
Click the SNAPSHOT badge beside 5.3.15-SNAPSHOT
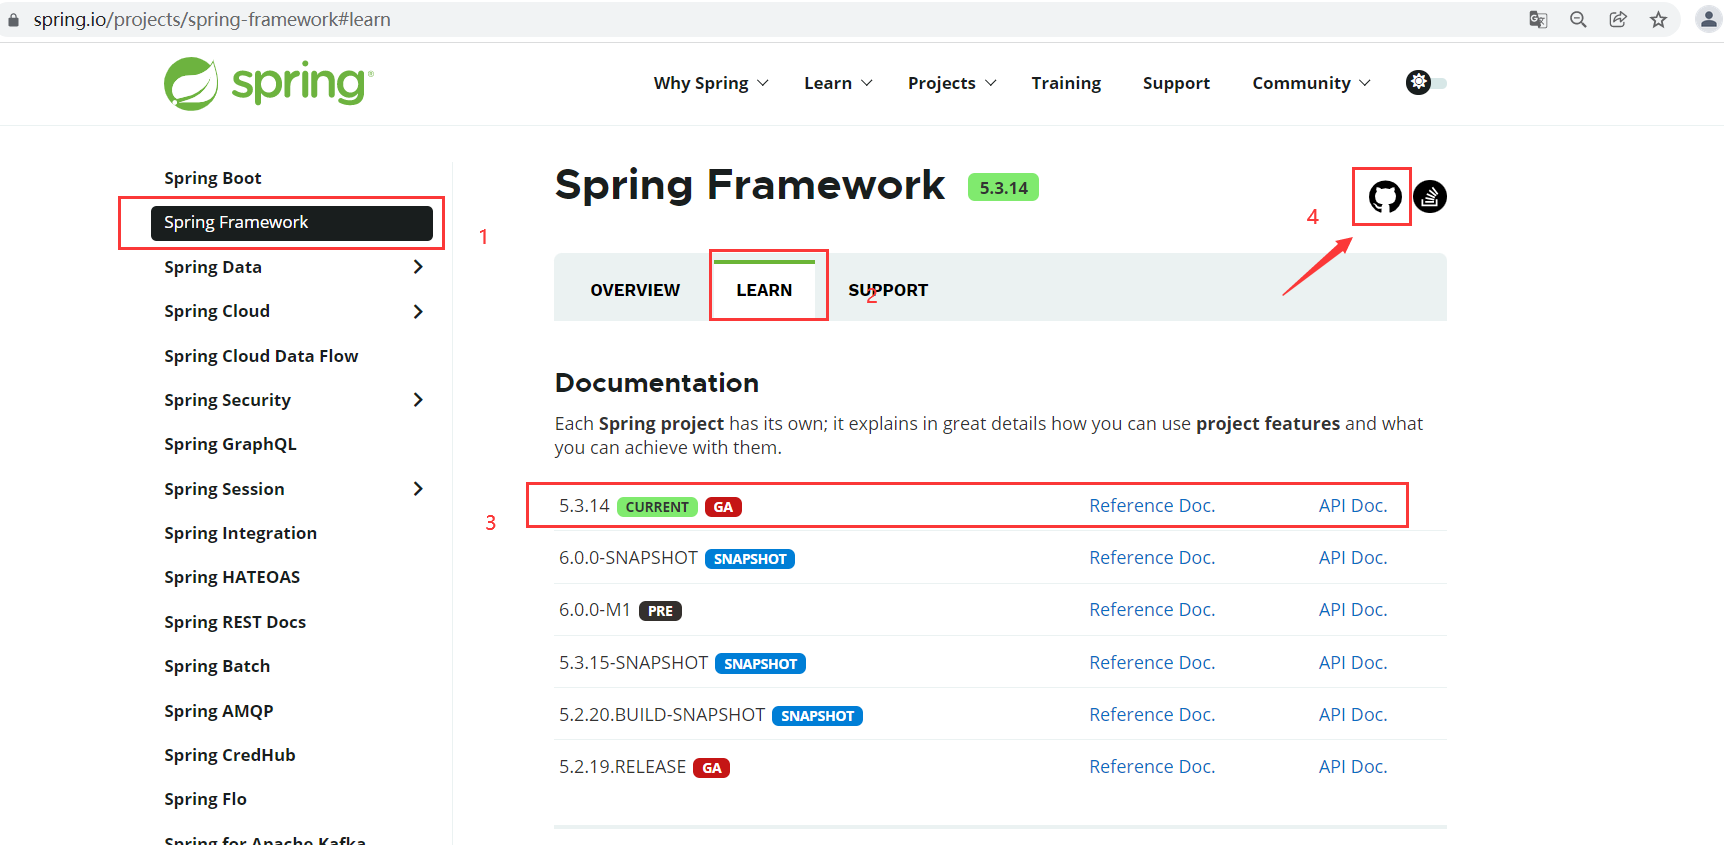pyautogui.click(x=761, y=664)
